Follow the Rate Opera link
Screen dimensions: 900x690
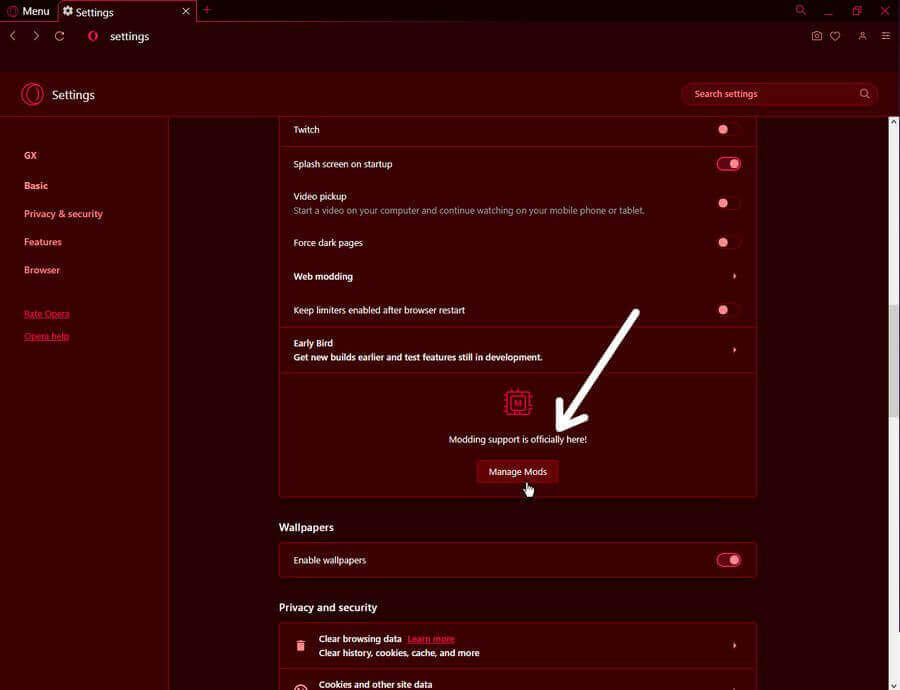point(46,314)
